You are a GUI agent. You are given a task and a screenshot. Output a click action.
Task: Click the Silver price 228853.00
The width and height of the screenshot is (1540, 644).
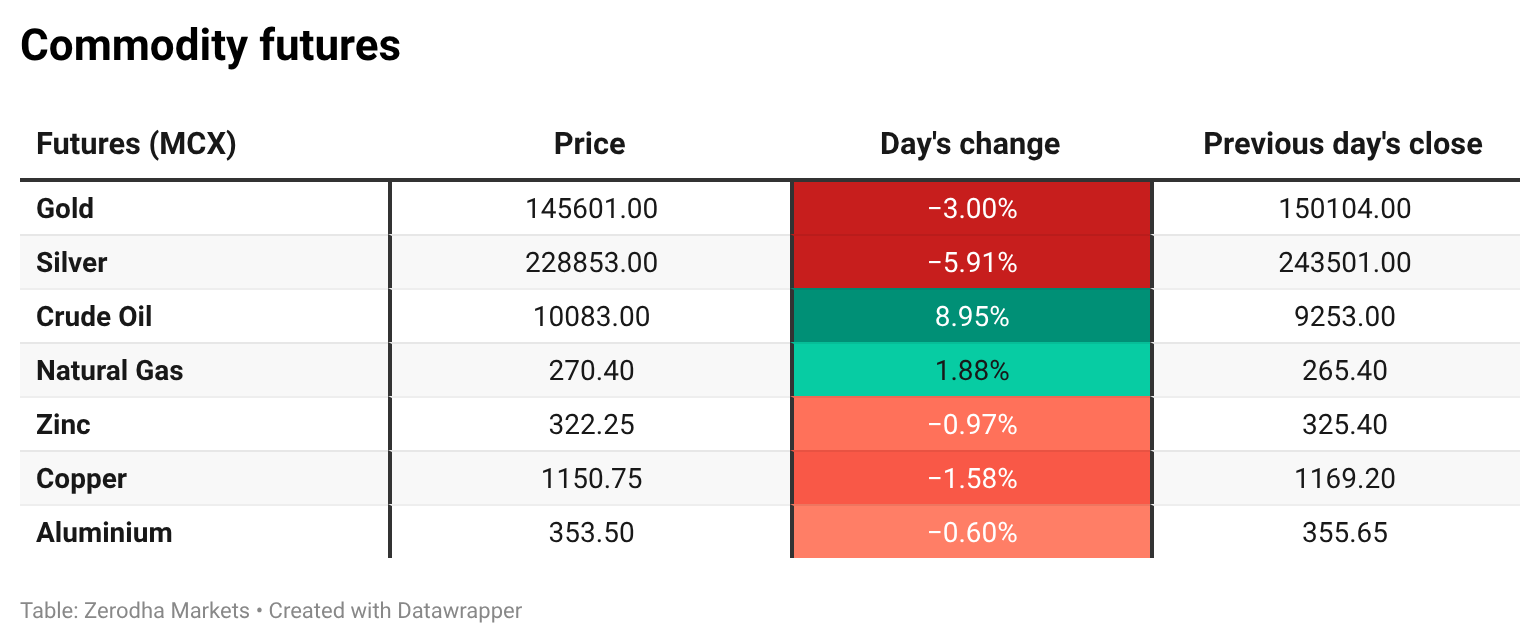[x=591, y=263]
